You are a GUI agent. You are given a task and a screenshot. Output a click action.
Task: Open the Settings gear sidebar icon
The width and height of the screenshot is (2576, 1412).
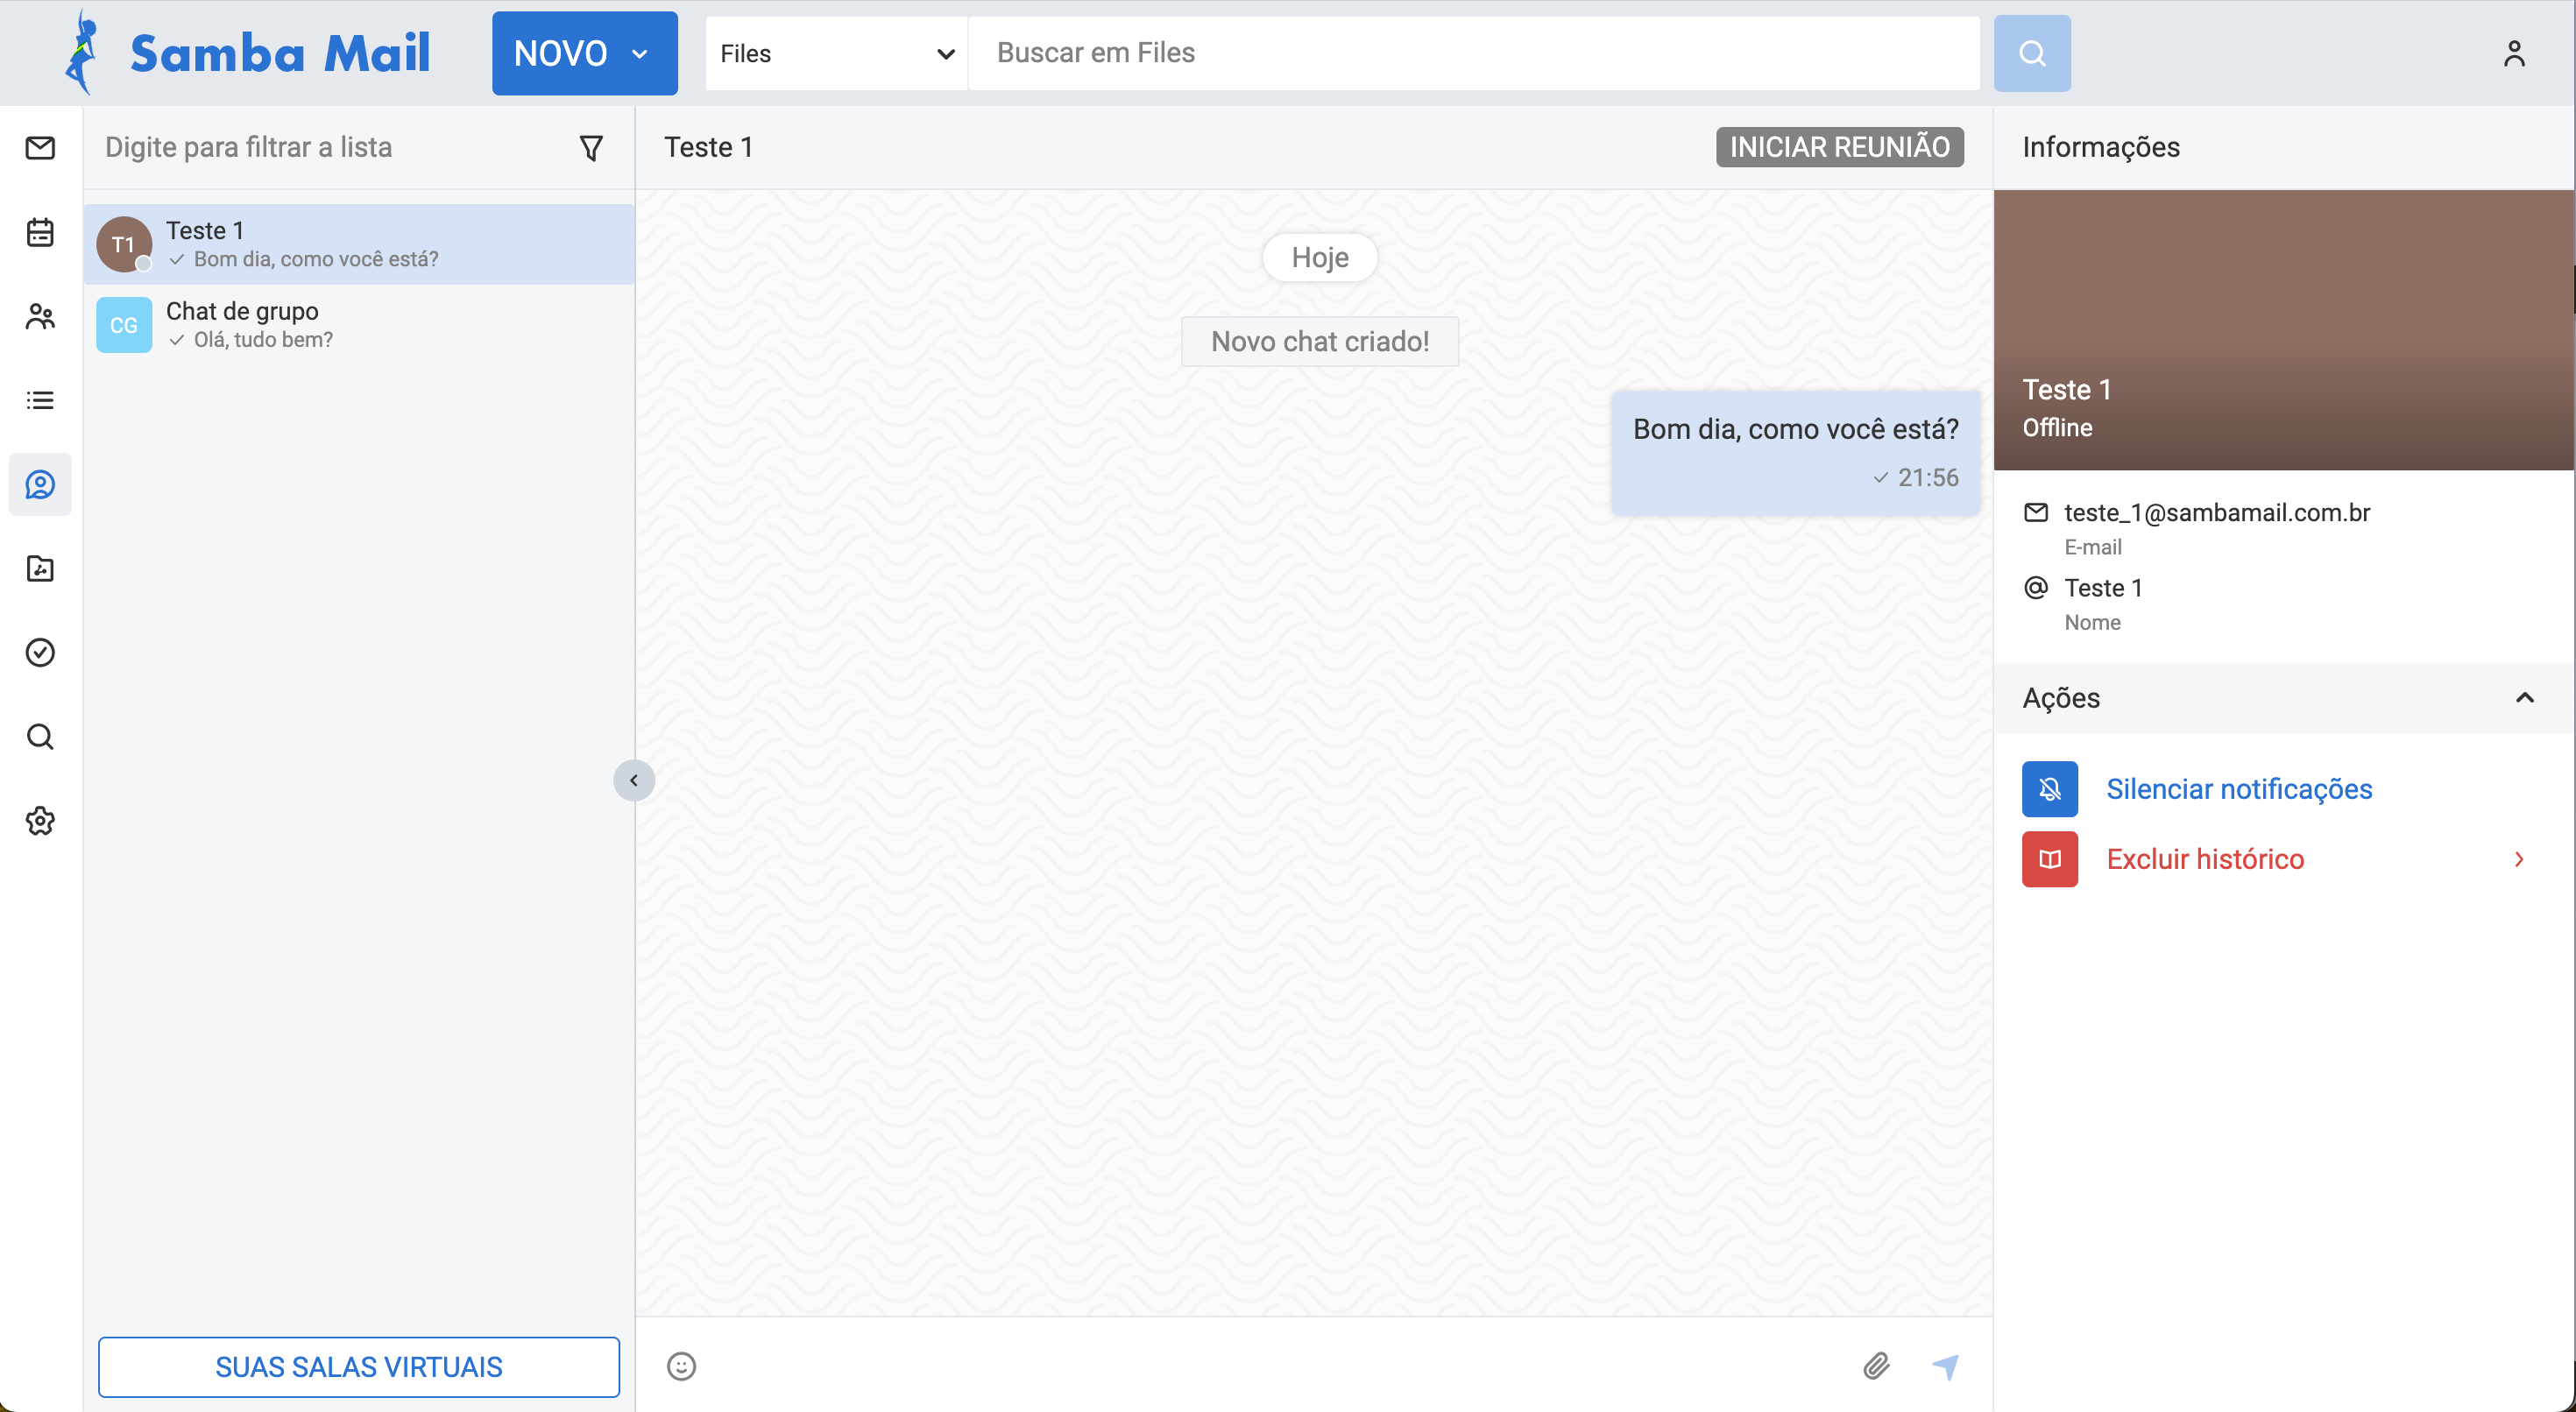[x=40, y=821]
